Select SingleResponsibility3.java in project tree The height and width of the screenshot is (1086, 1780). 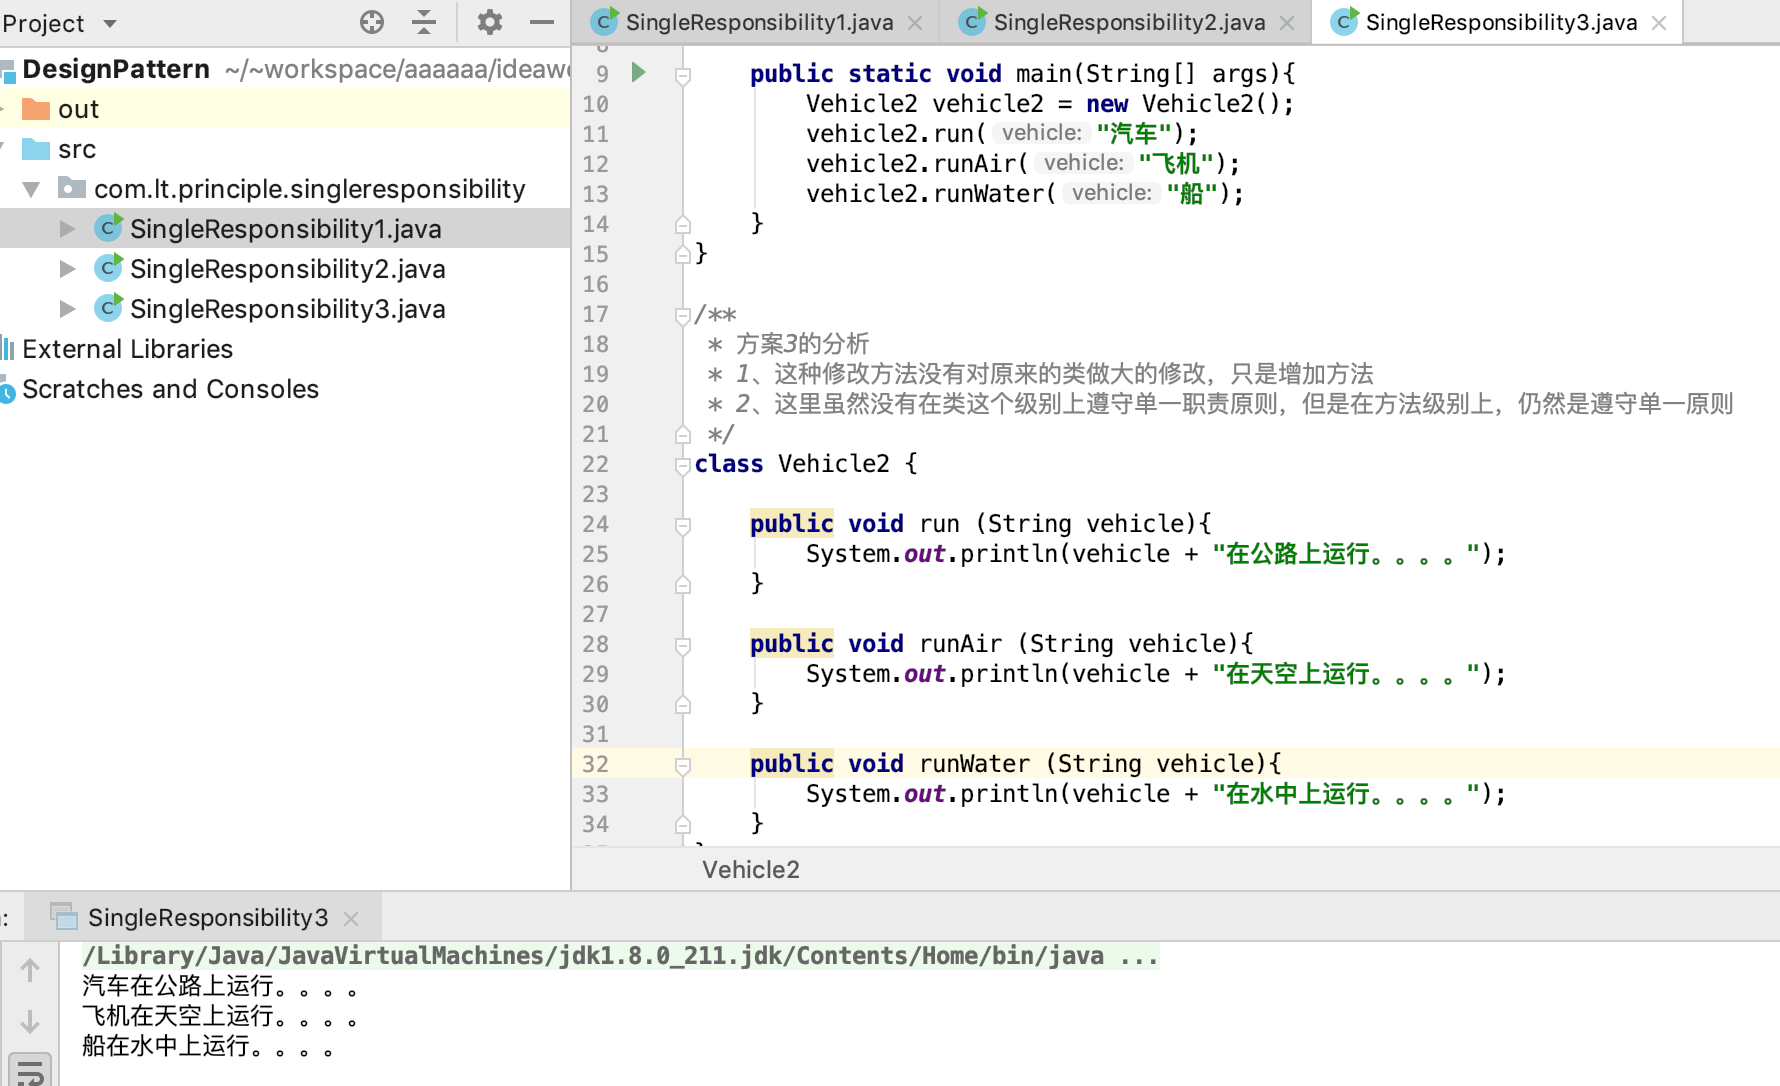287,309
